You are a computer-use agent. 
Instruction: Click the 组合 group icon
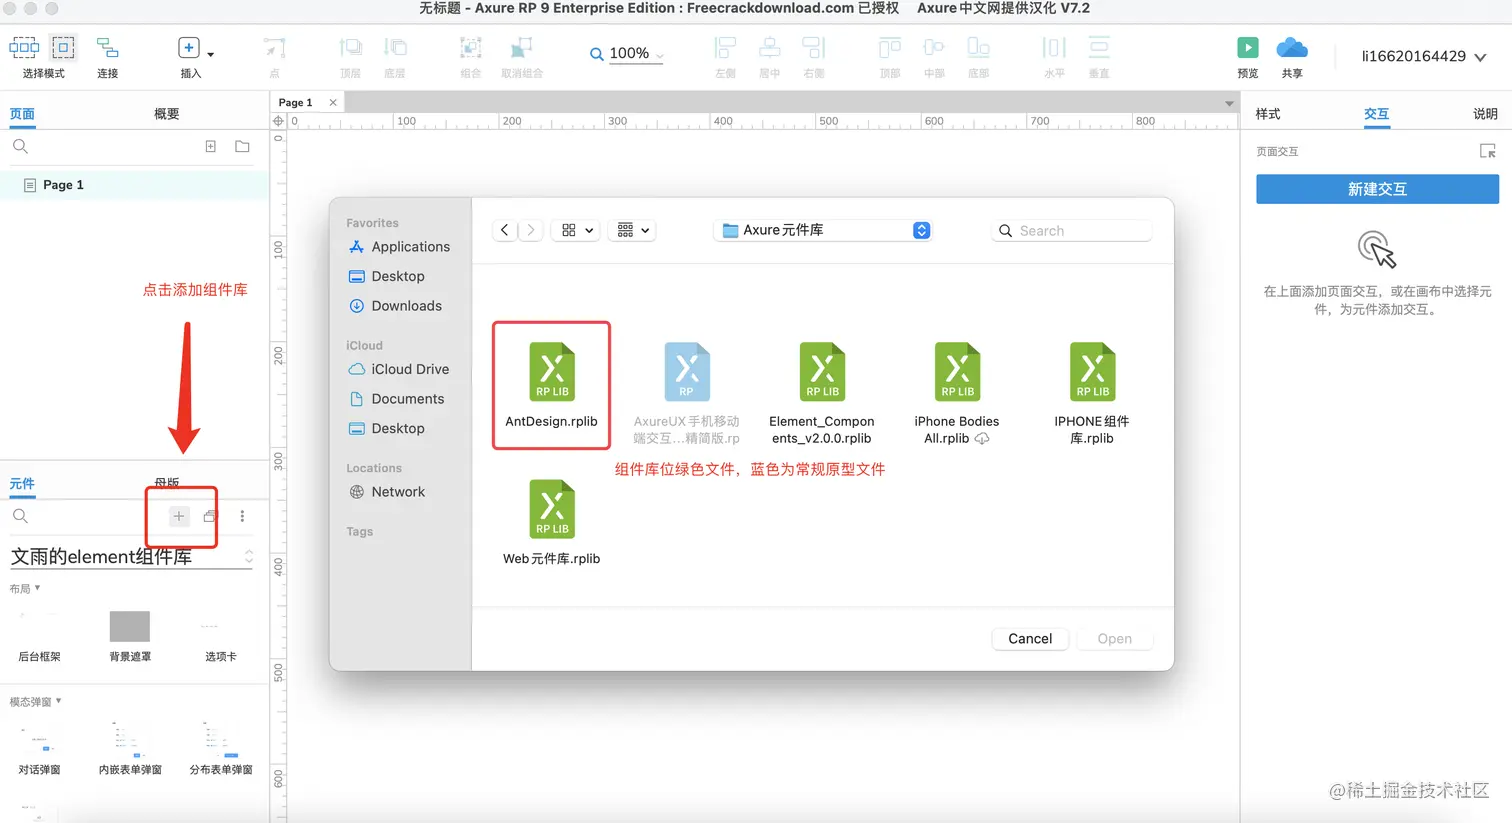tap(470, 47)
